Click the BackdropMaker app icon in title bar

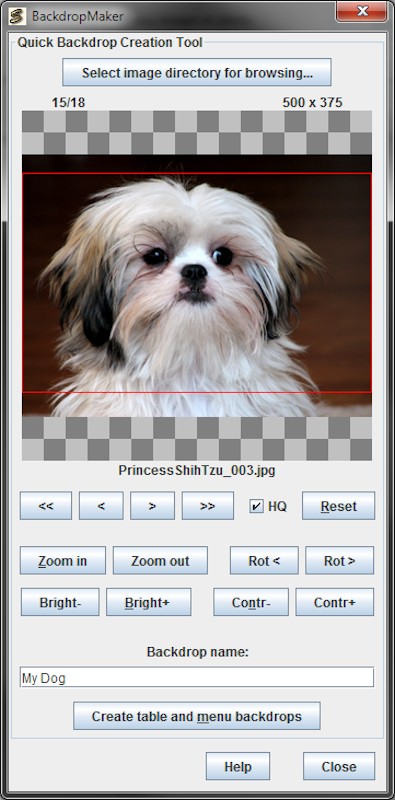[x=17, y=16]
